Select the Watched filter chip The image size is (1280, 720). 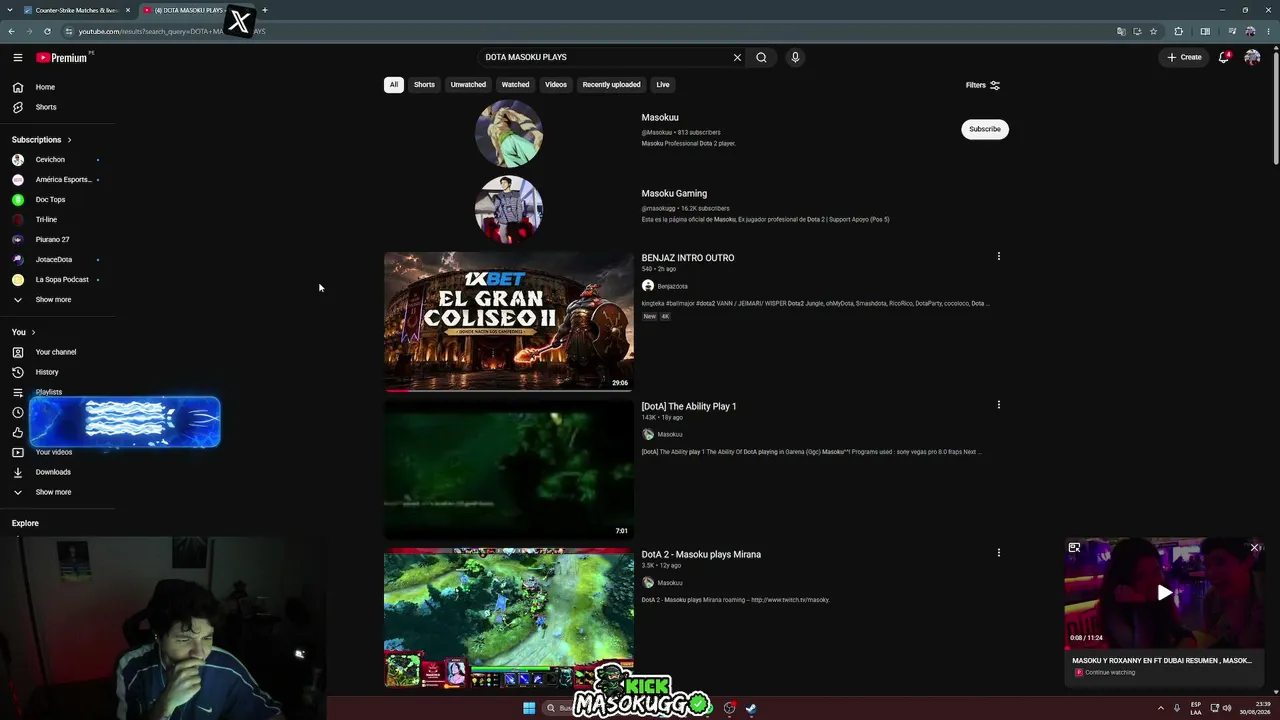coord(516,85)
